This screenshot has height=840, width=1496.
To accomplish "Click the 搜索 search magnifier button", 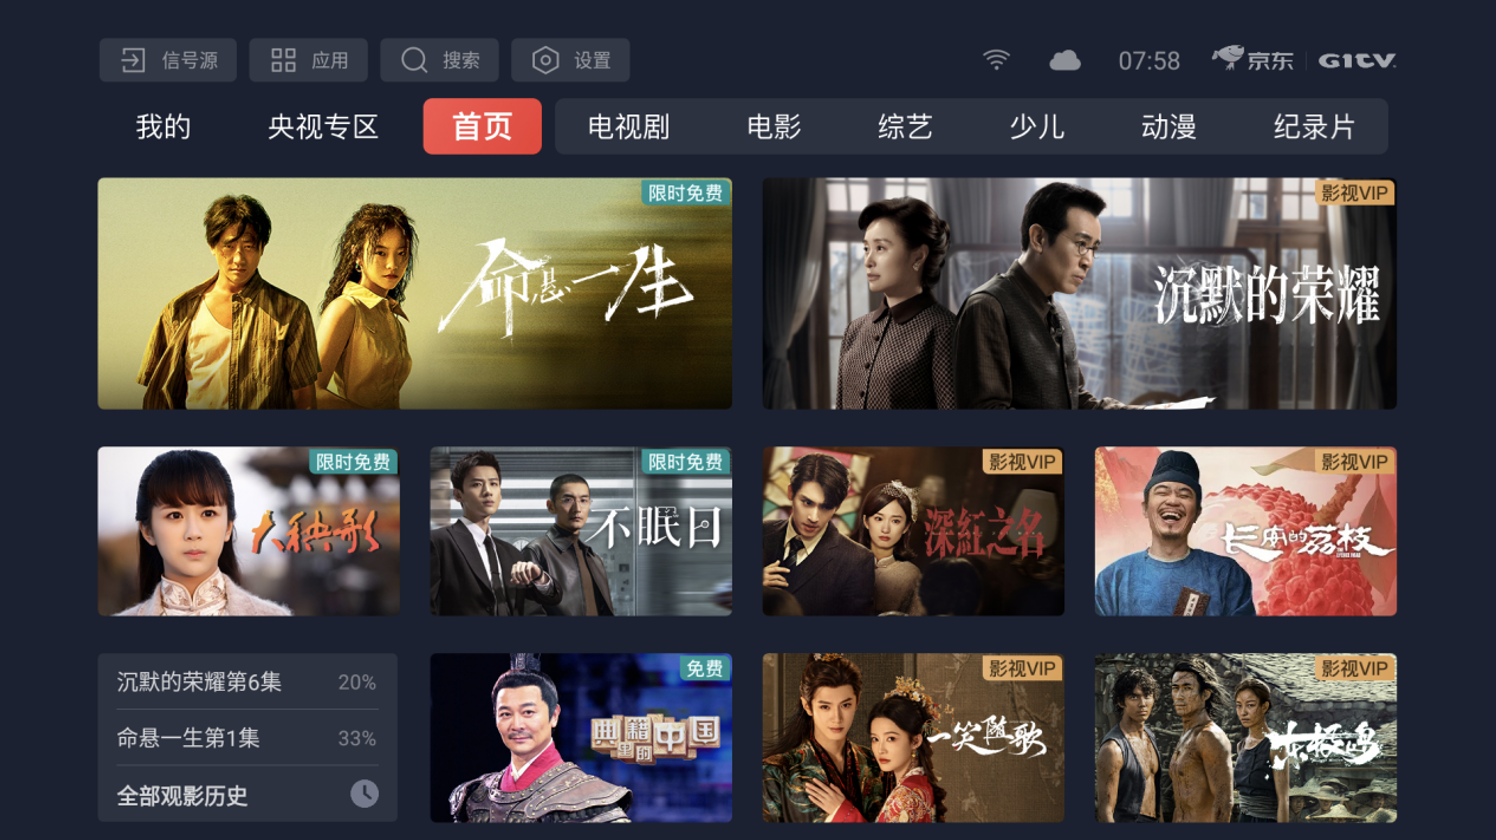I will tap(439, 60).
